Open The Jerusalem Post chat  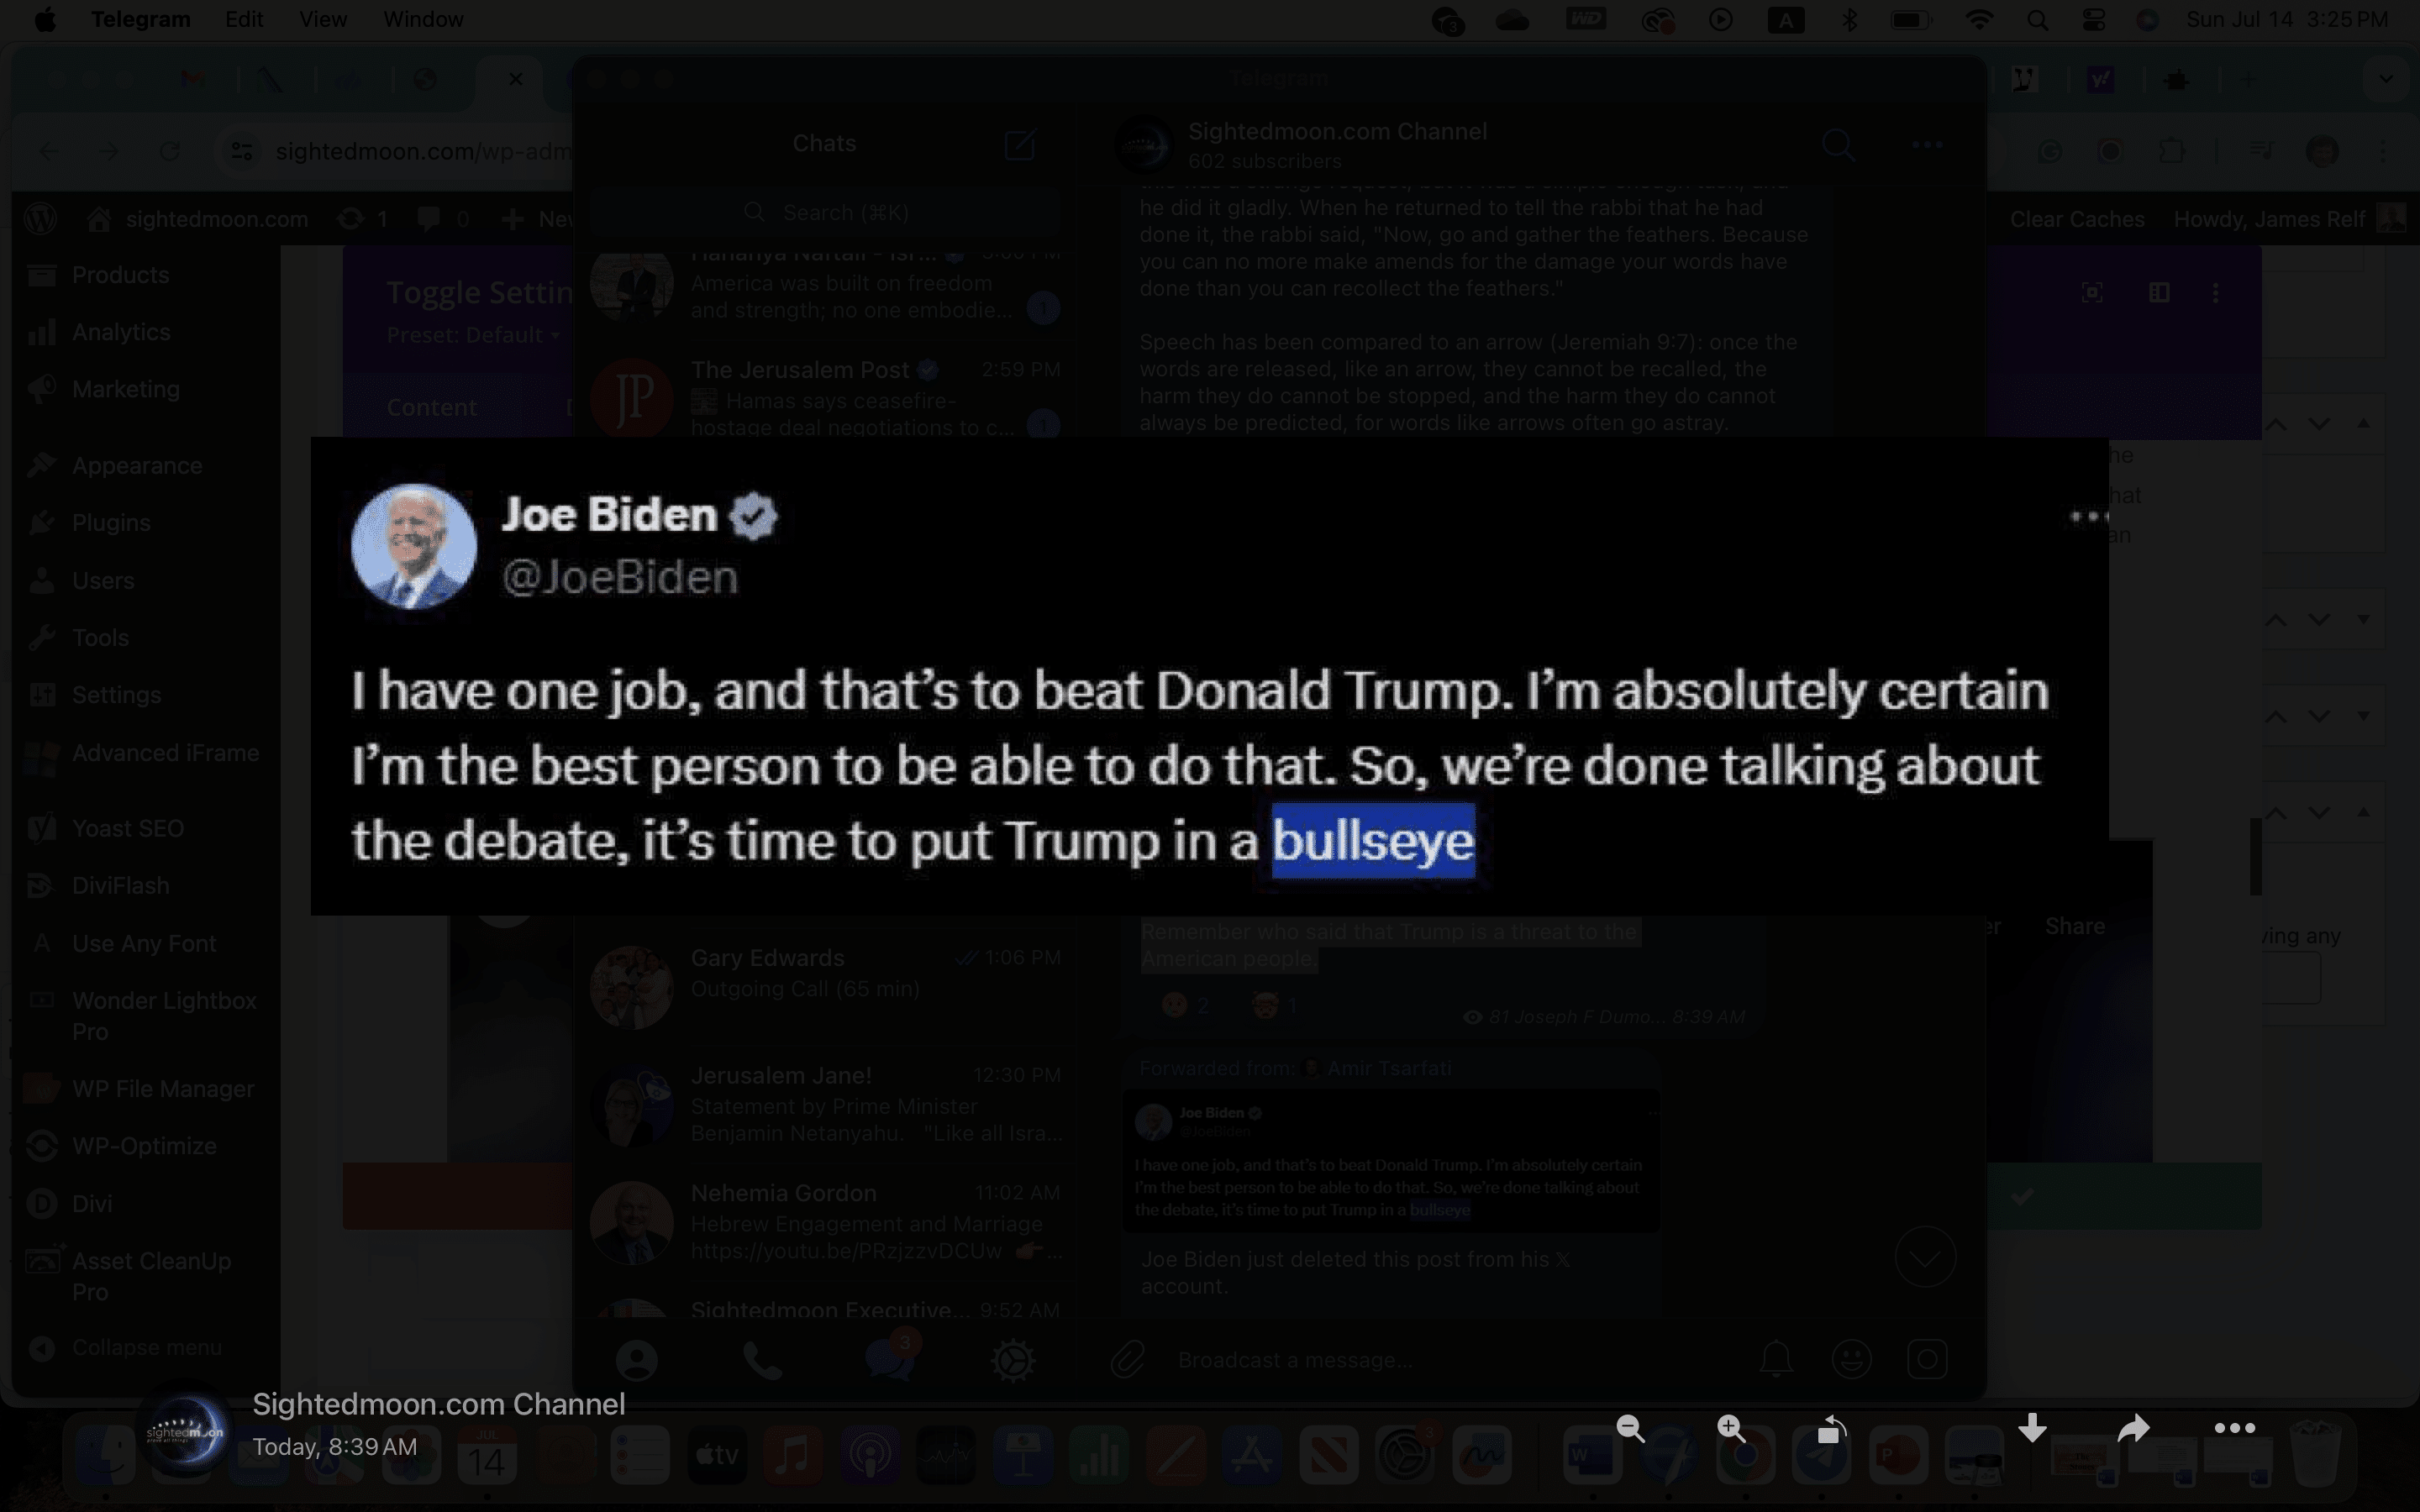[826, 398]
